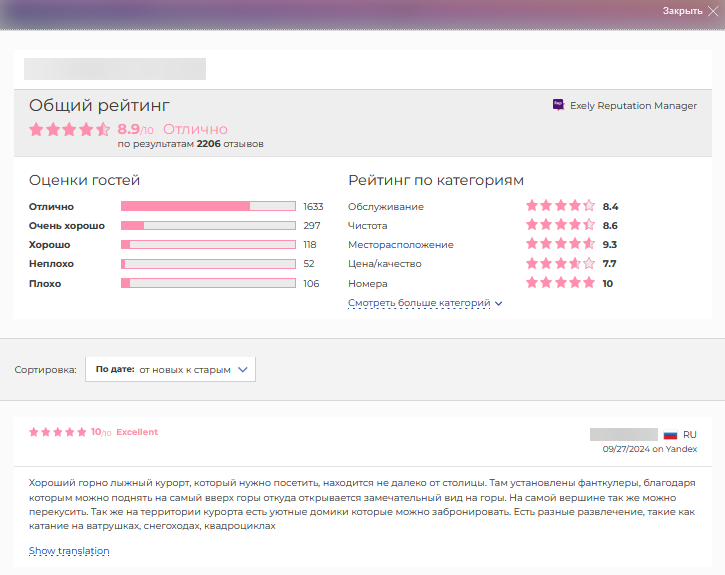The image size is (725, 575).
Task: Click the count 118 for Хорошо
Action: click(x=310, y=245)
